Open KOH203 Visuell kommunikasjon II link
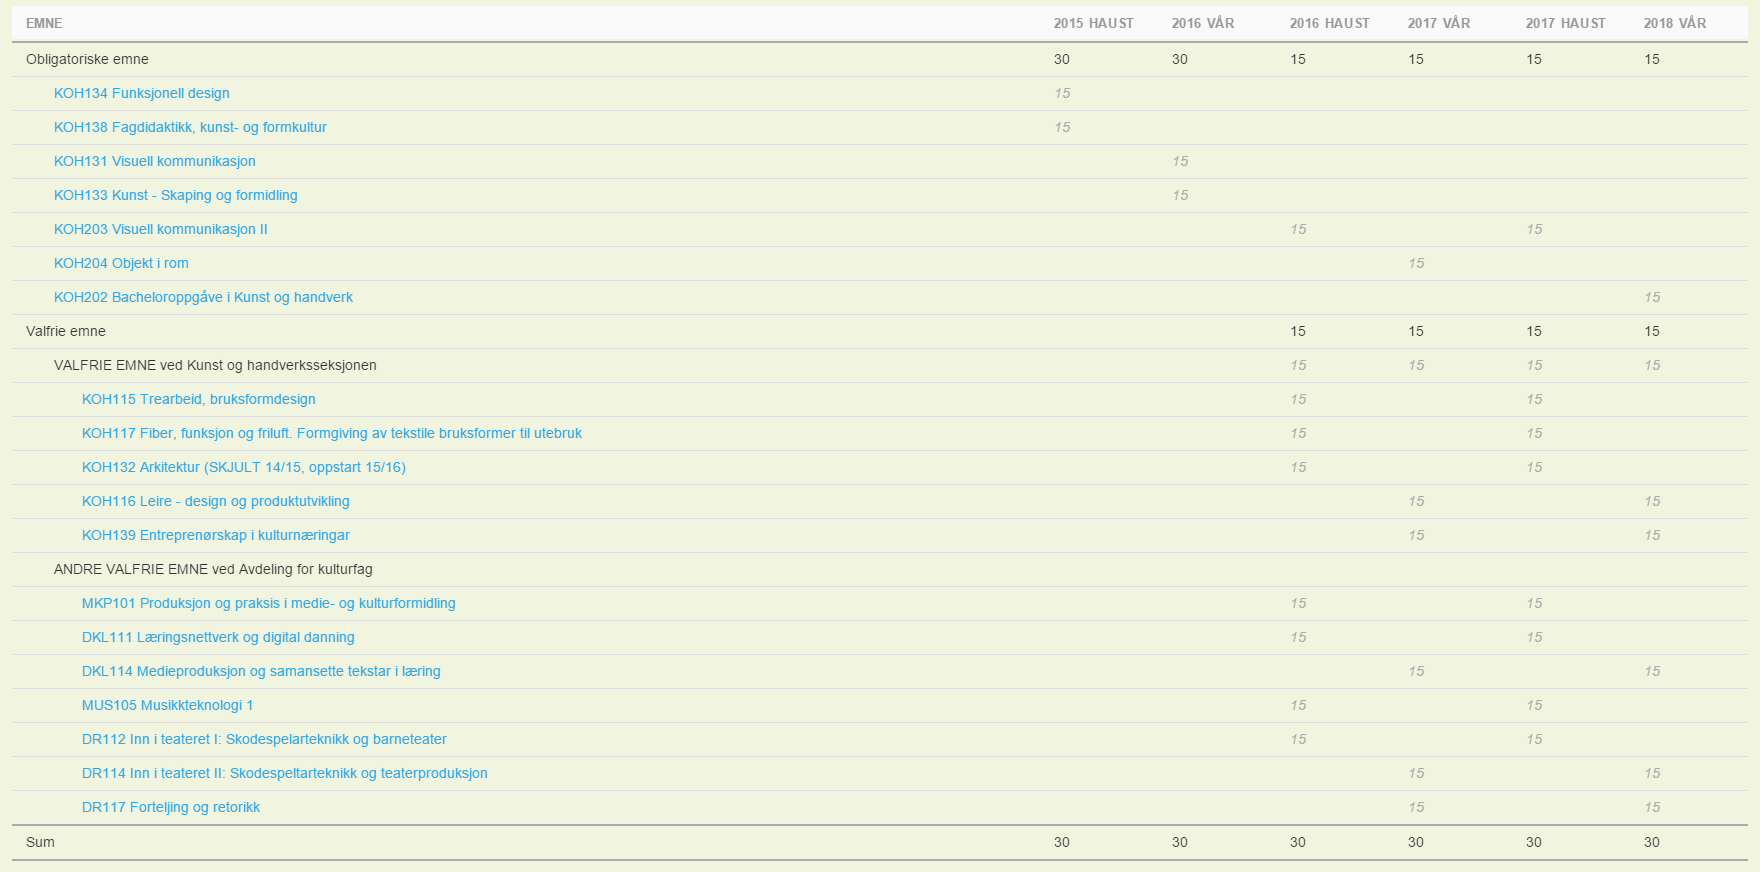Image resolution: width=1760 pixels, height=872 pixels. tap(161, 229)
